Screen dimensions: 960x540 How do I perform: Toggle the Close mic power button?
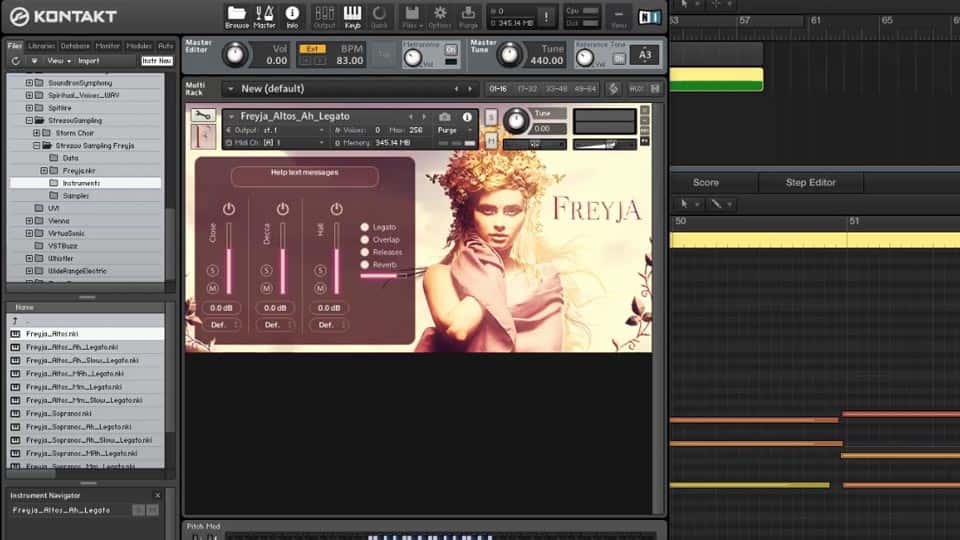pos(229,209)
